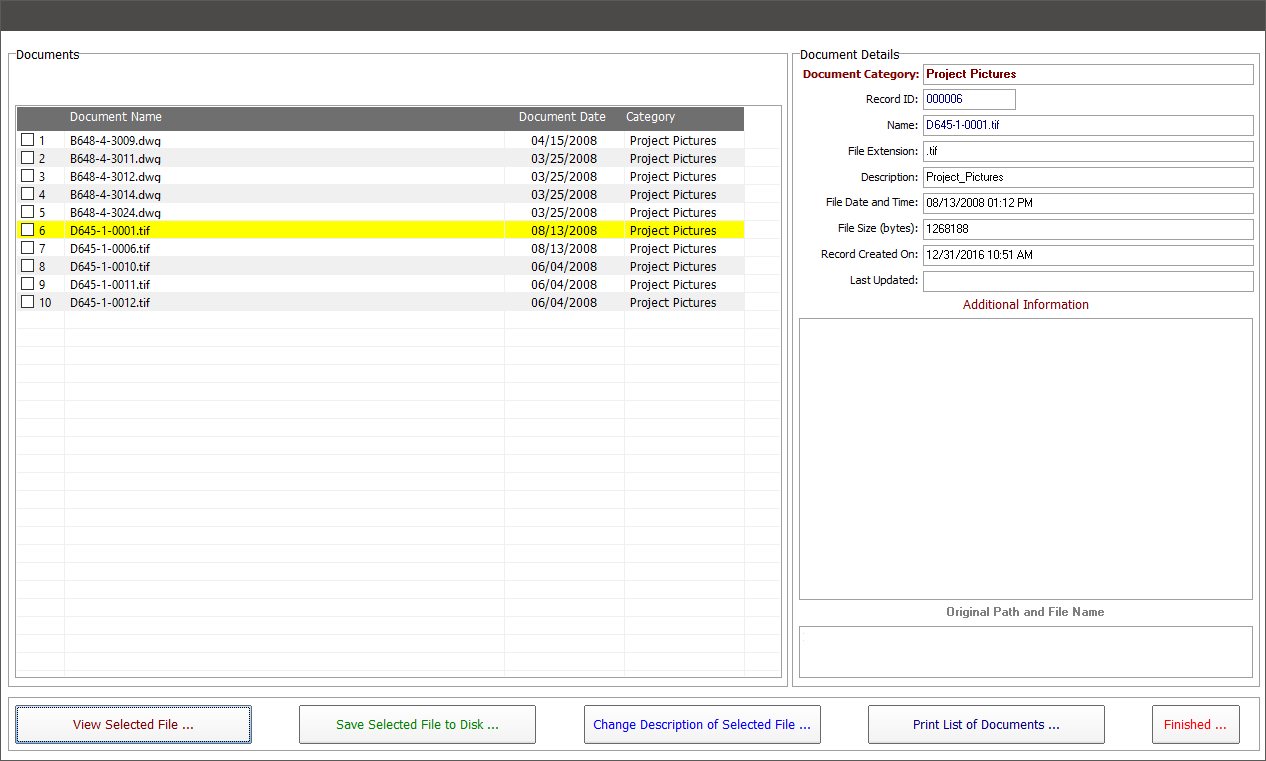1266x761 pixels.
Task: Select checkbox beside D645-1-0010.tif
Action: tap(28, 266)
